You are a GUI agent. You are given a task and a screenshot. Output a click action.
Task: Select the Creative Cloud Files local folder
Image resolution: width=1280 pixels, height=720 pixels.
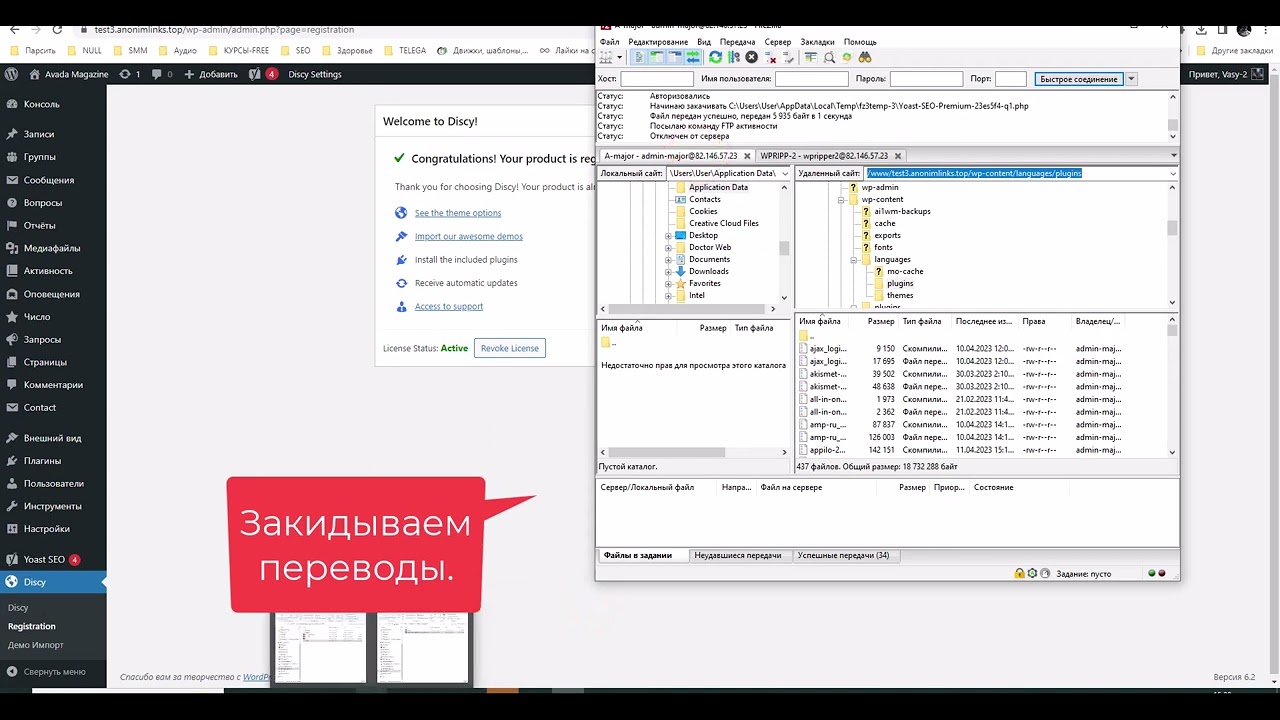tap(723, 223)
